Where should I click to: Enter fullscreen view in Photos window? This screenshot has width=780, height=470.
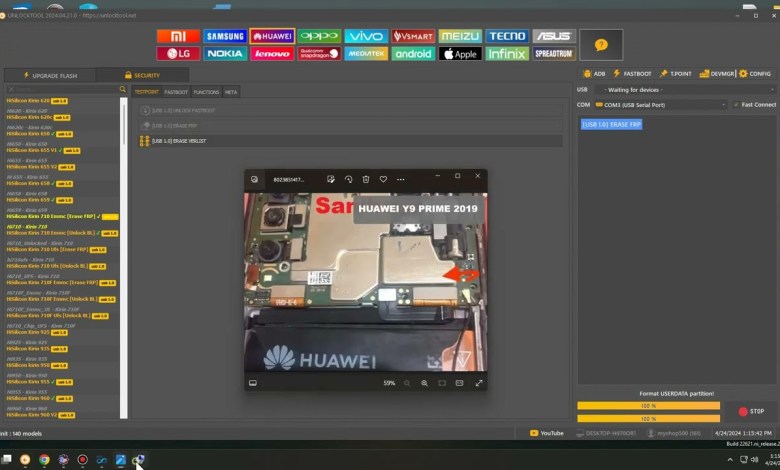pyautogui.click(x=479, y=383)
